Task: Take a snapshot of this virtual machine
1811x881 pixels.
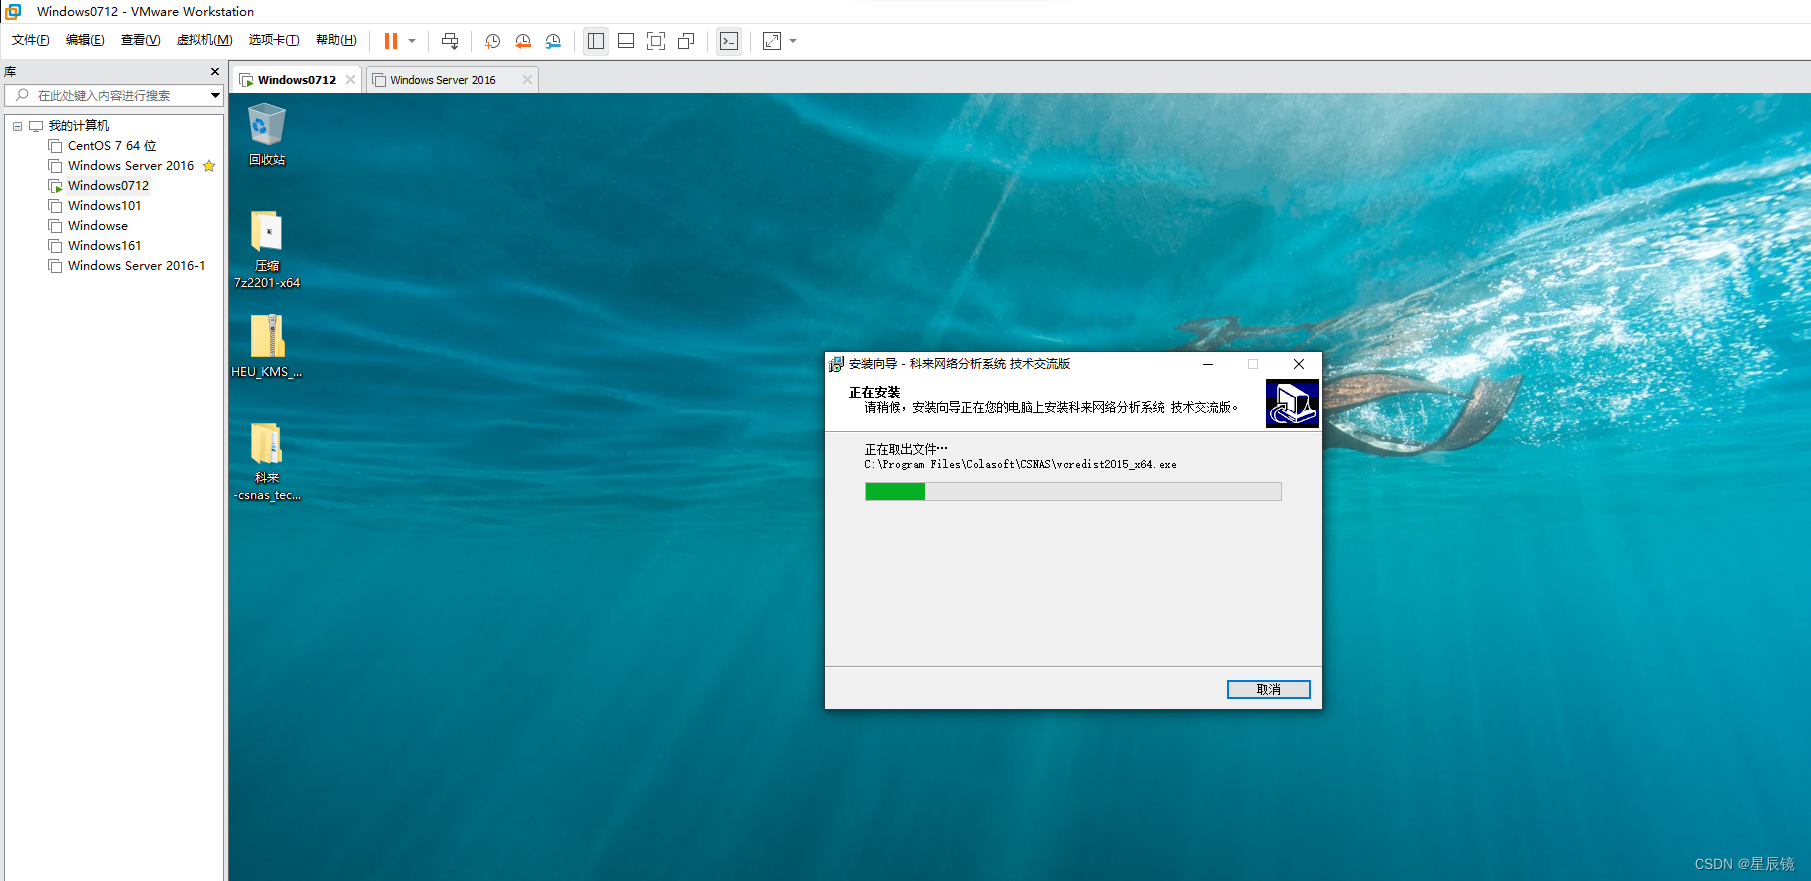Action: [x=493, y=41]
